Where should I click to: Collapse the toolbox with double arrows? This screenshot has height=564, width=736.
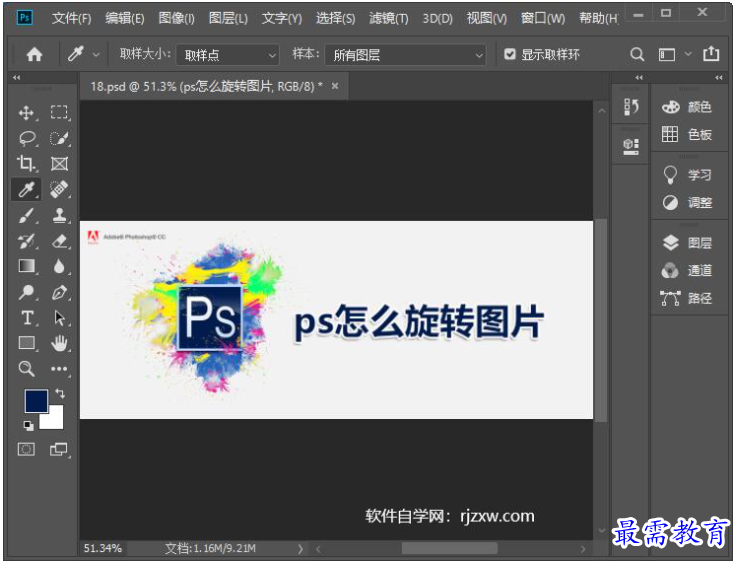pyautogui.click(x=16, y=77)
